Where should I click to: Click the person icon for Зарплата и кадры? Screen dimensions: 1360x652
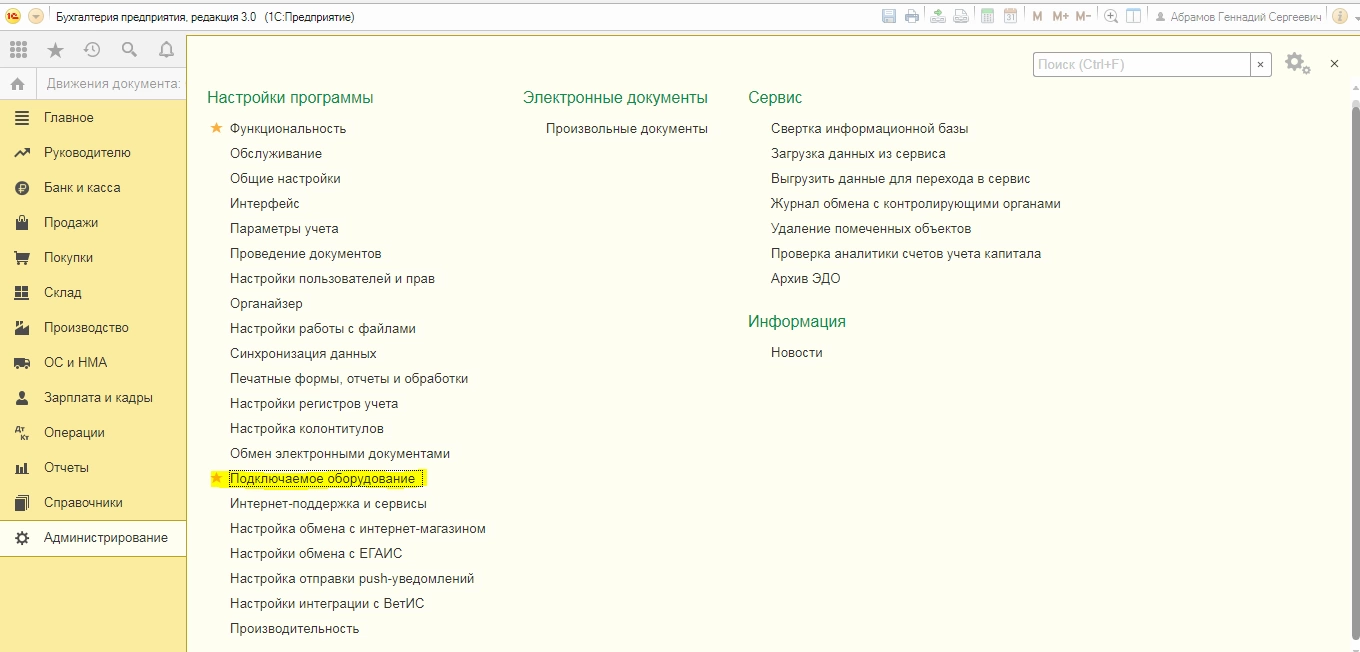21,397
